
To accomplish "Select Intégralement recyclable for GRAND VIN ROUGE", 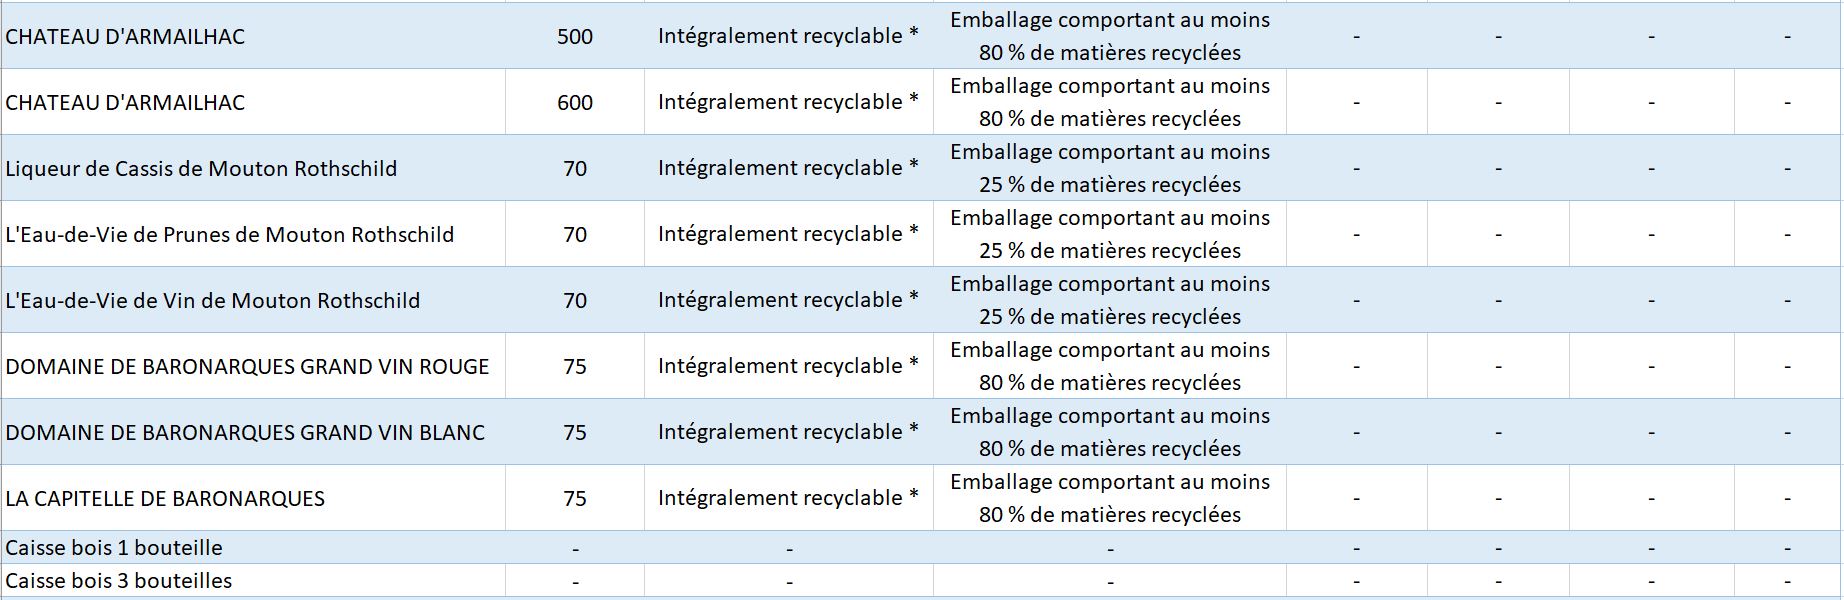I will (x=789, y=366).
